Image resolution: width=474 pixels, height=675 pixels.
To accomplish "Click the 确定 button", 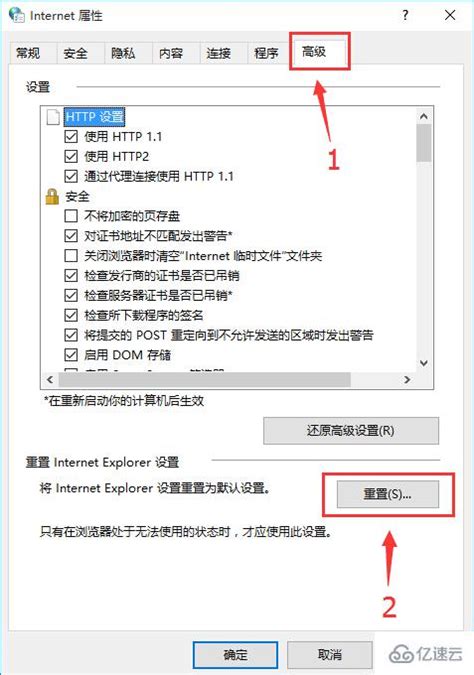I will tap(235, 655).
